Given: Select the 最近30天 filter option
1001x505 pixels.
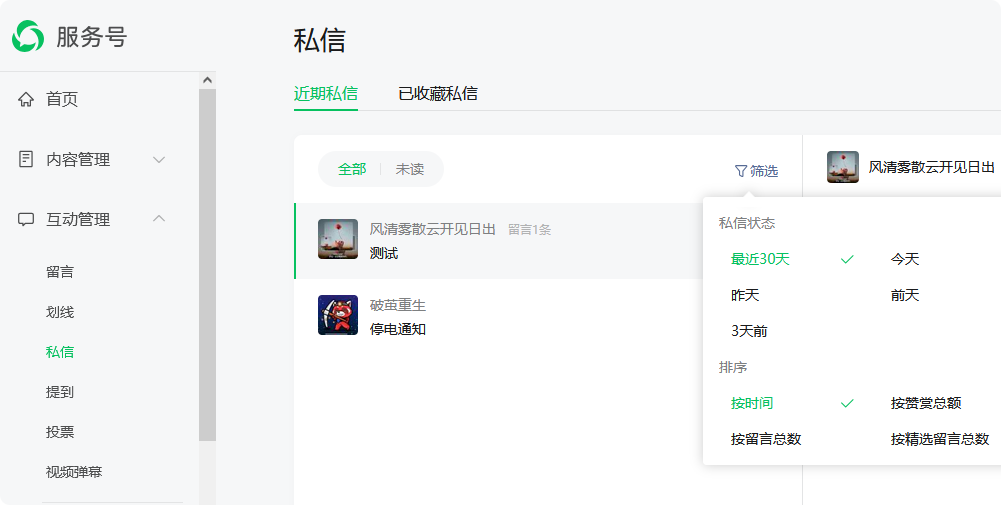Looking at the screenshot, I should coord(760,259).
